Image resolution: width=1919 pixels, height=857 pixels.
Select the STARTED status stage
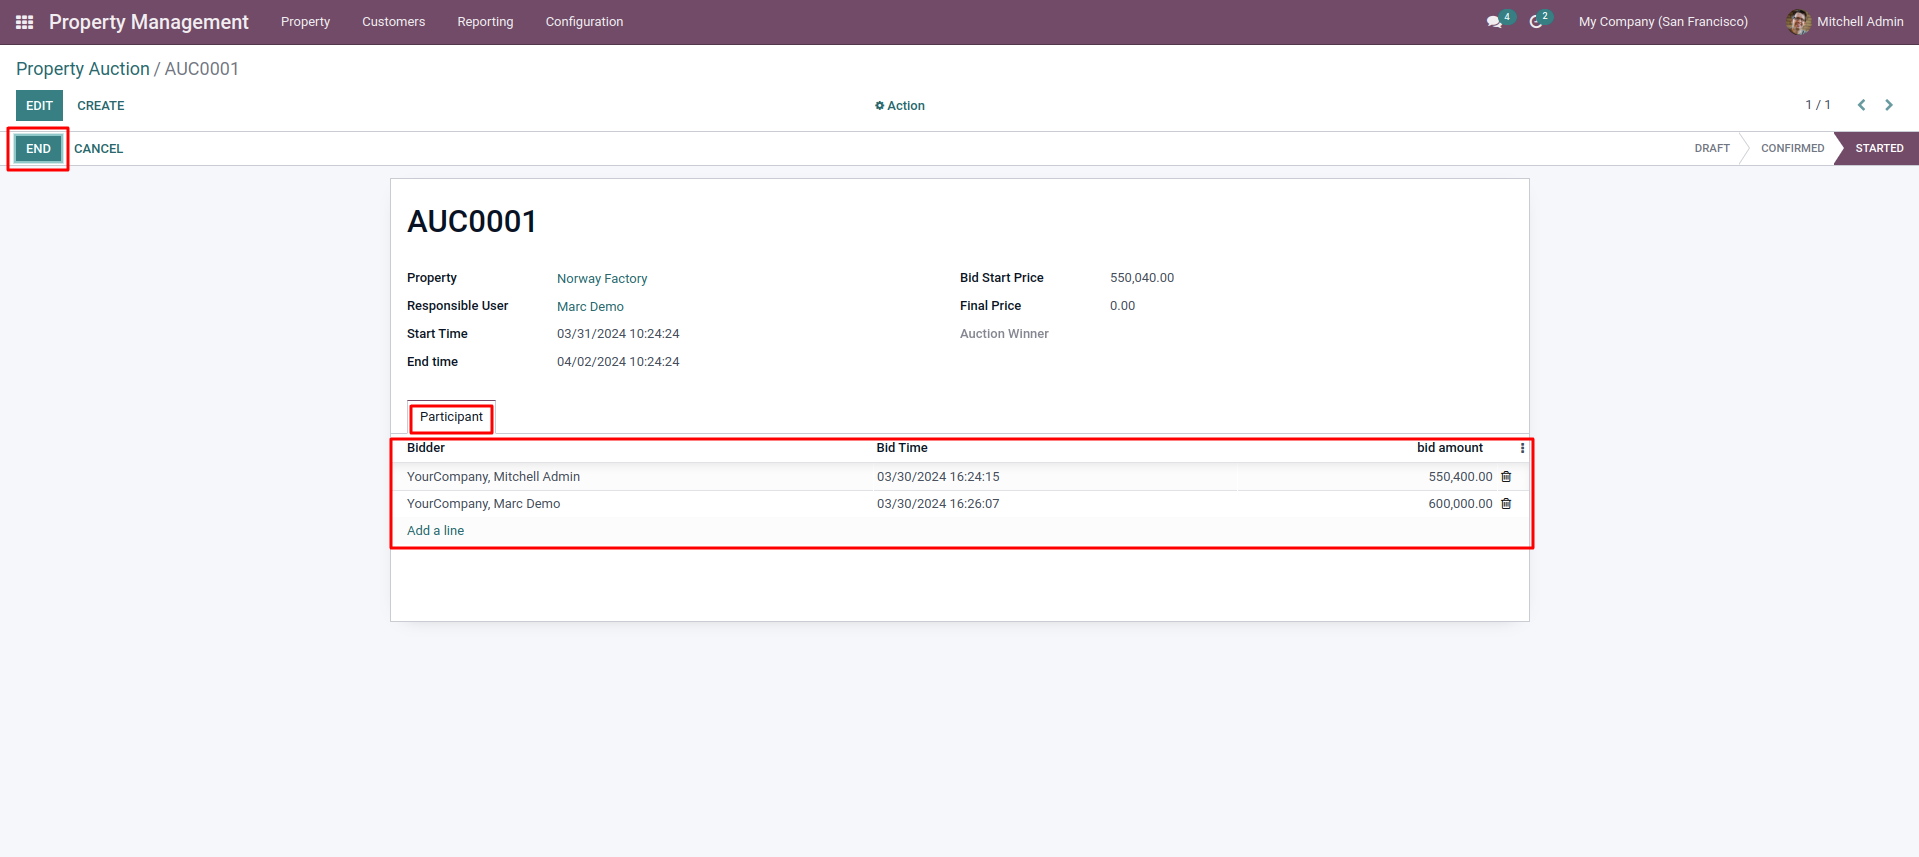pyautogui.click(x=1879, y=148)
